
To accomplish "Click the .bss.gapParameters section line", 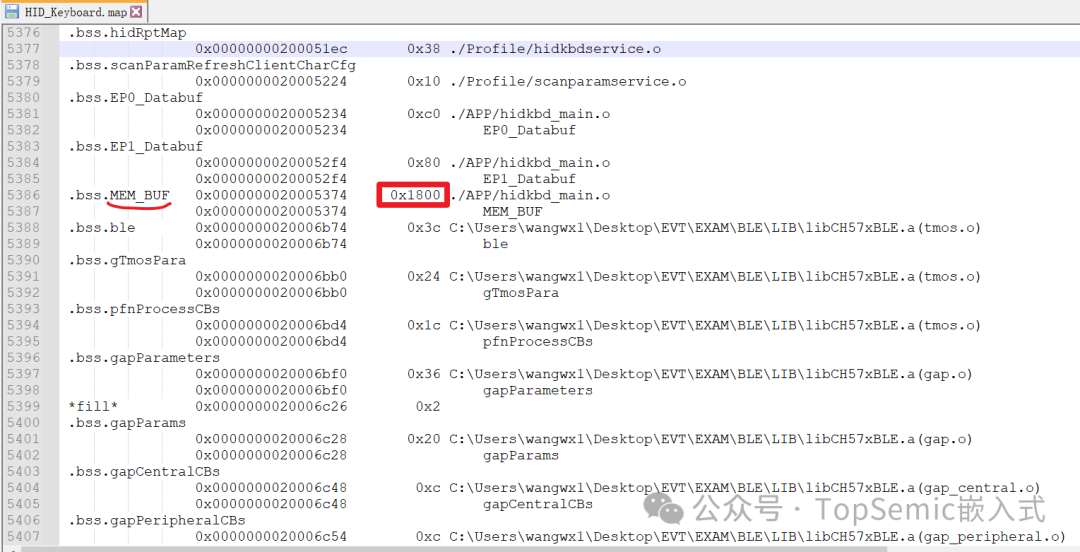I will tap(144, 357).
